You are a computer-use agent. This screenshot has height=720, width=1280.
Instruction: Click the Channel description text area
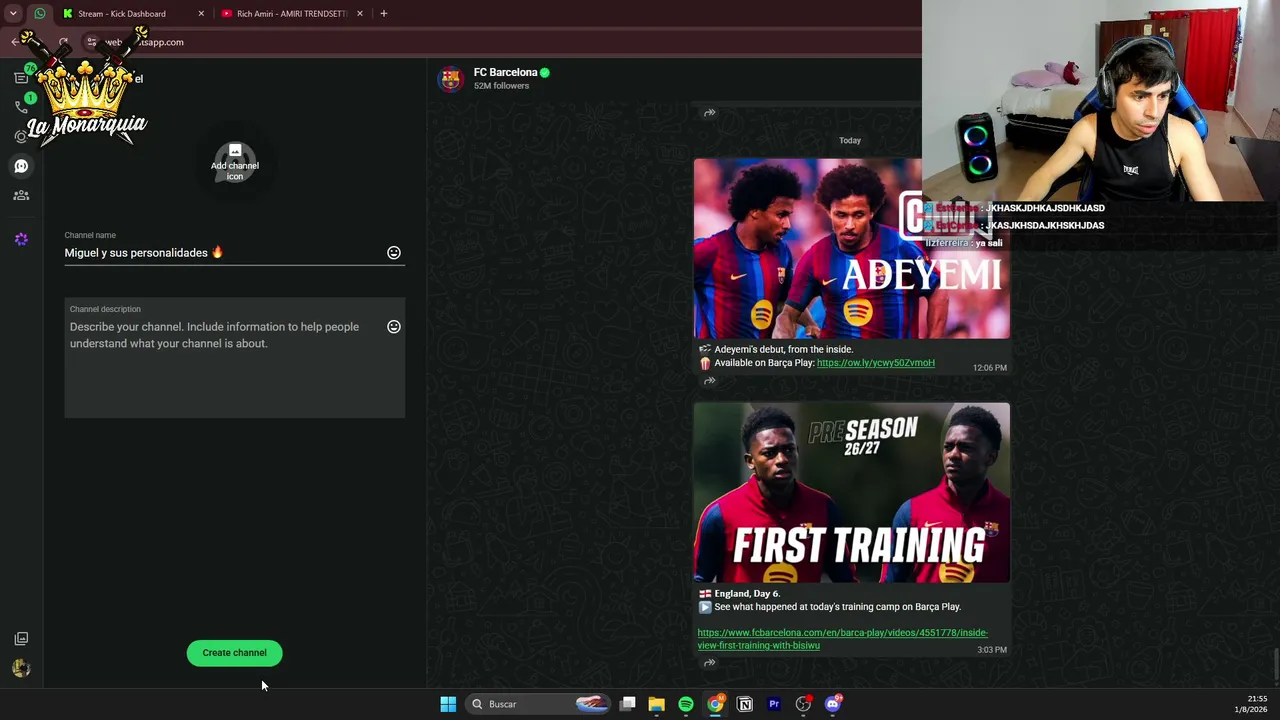(235, 358)
